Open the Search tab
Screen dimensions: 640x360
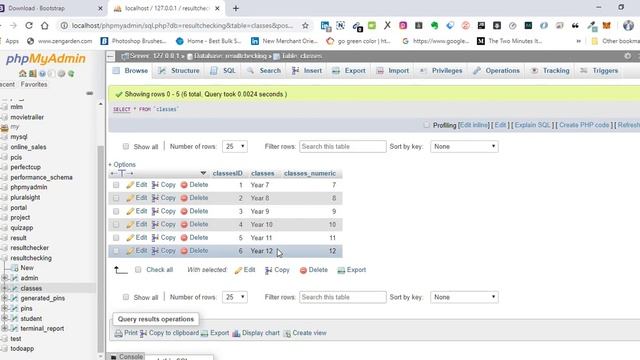tap(264, 71)
